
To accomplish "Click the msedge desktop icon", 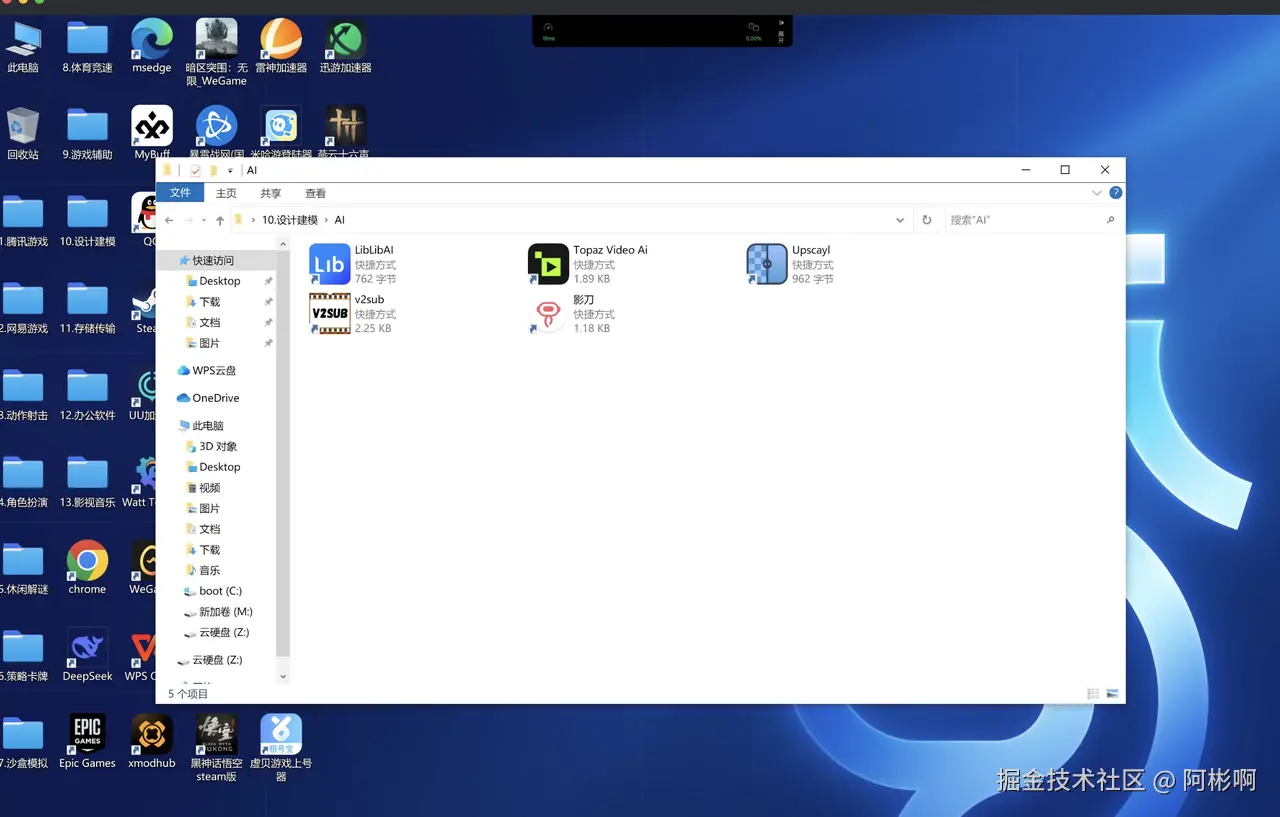I will tap(152, 46).
